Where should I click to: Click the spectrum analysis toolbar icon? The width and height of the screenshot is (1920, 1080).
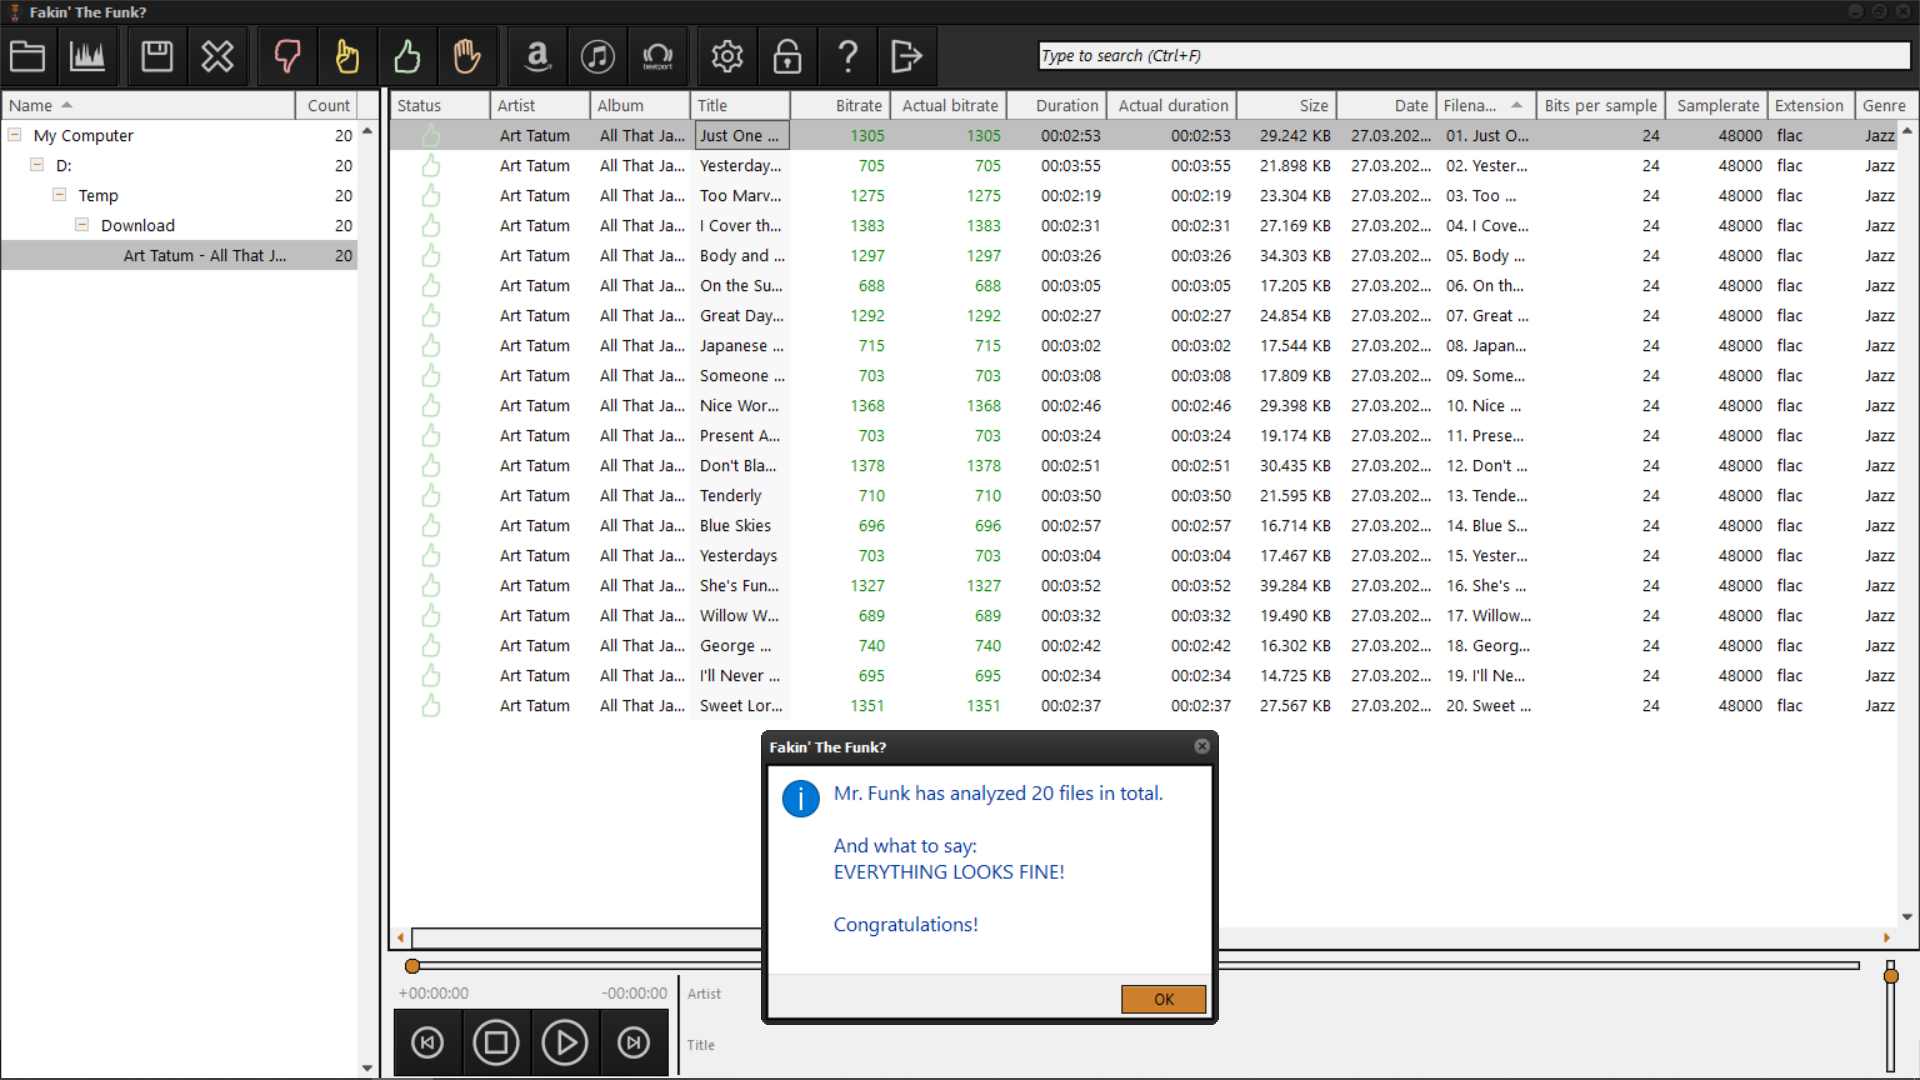(x=87, y=56)
